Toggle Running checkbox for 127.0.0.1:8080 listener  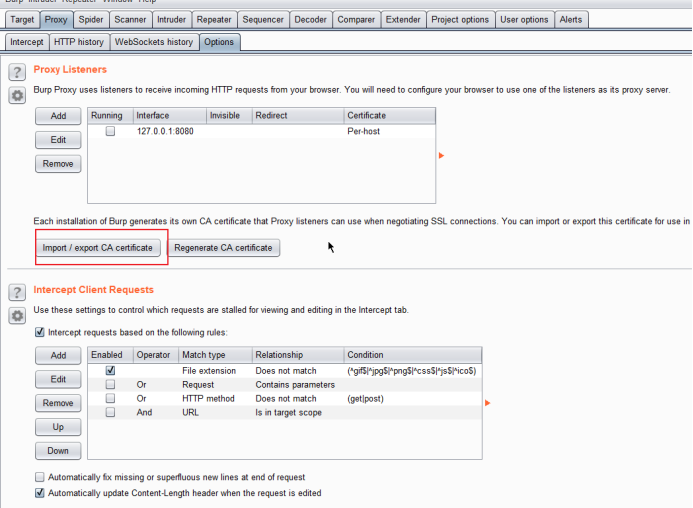click(x=110, y=131)
